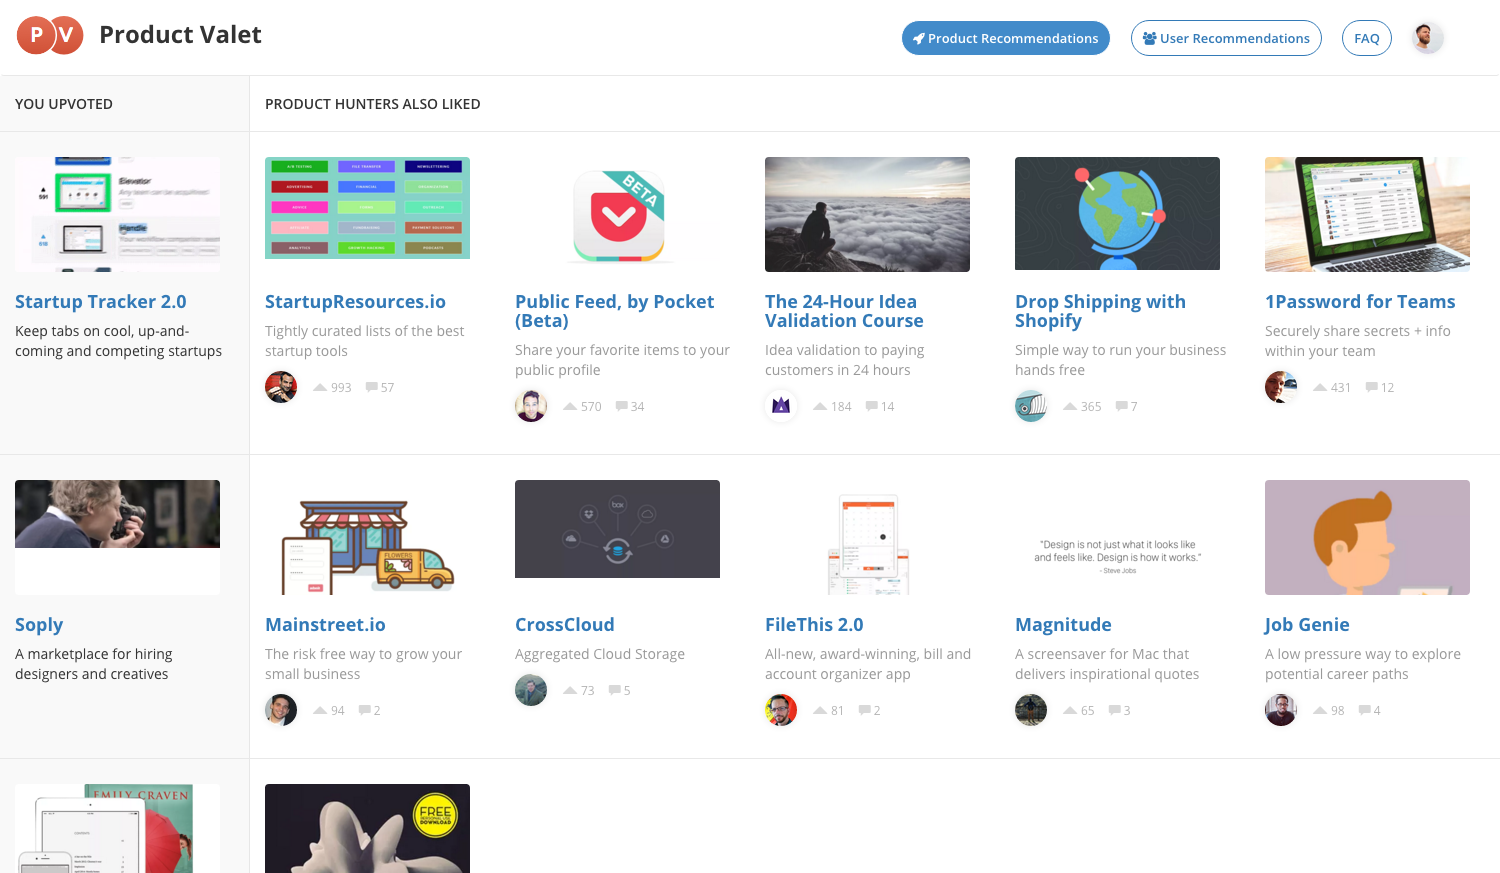
Task: Open comments for Public Feed, by Pocket
Action: click(622, 406)
